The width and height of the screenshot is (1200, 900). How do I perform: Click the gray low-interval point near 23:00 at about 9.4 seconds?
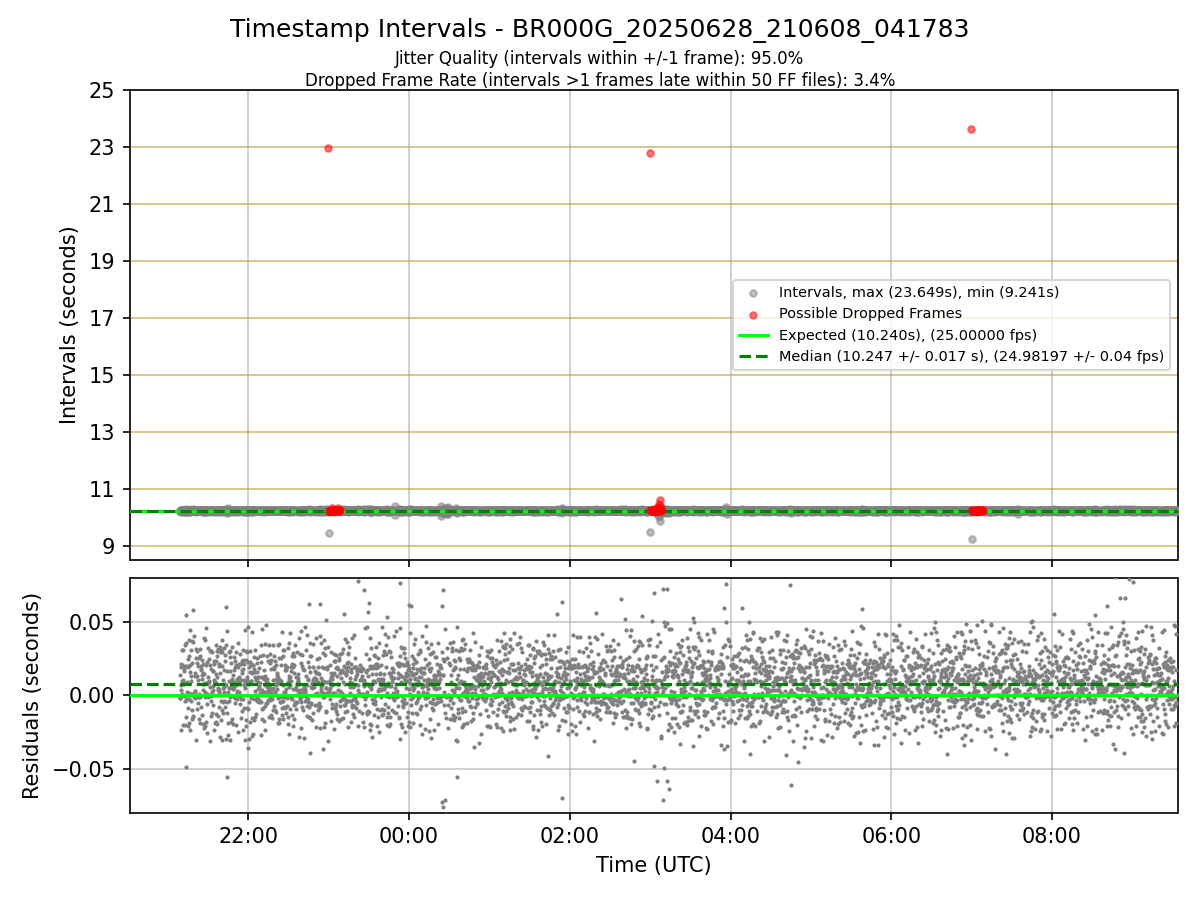tap(329, 533)
